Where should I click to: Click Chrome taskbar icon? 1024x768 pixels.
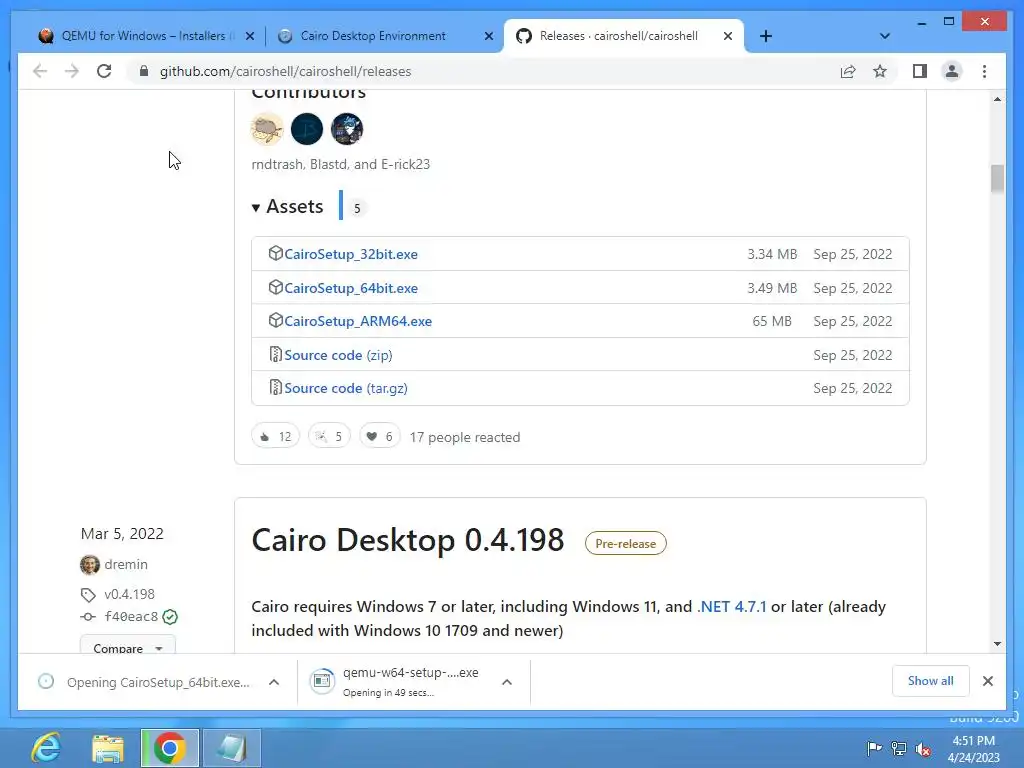click(x=170, y=748)
